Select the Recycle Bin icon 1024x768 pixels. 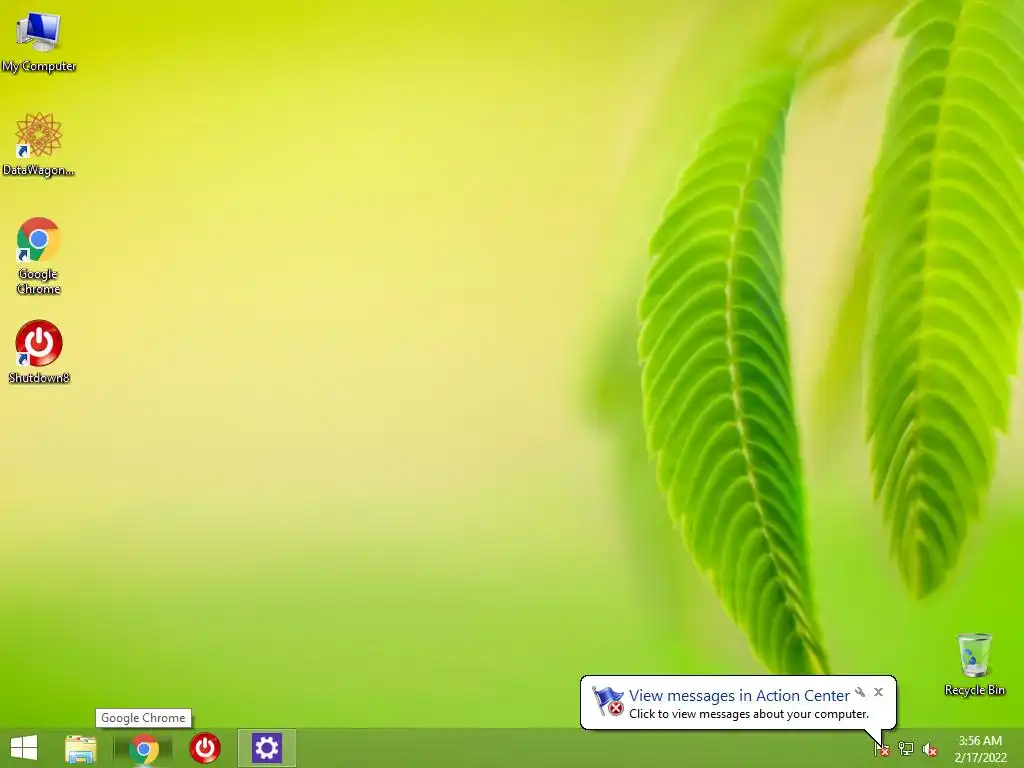tap(974, 664)
